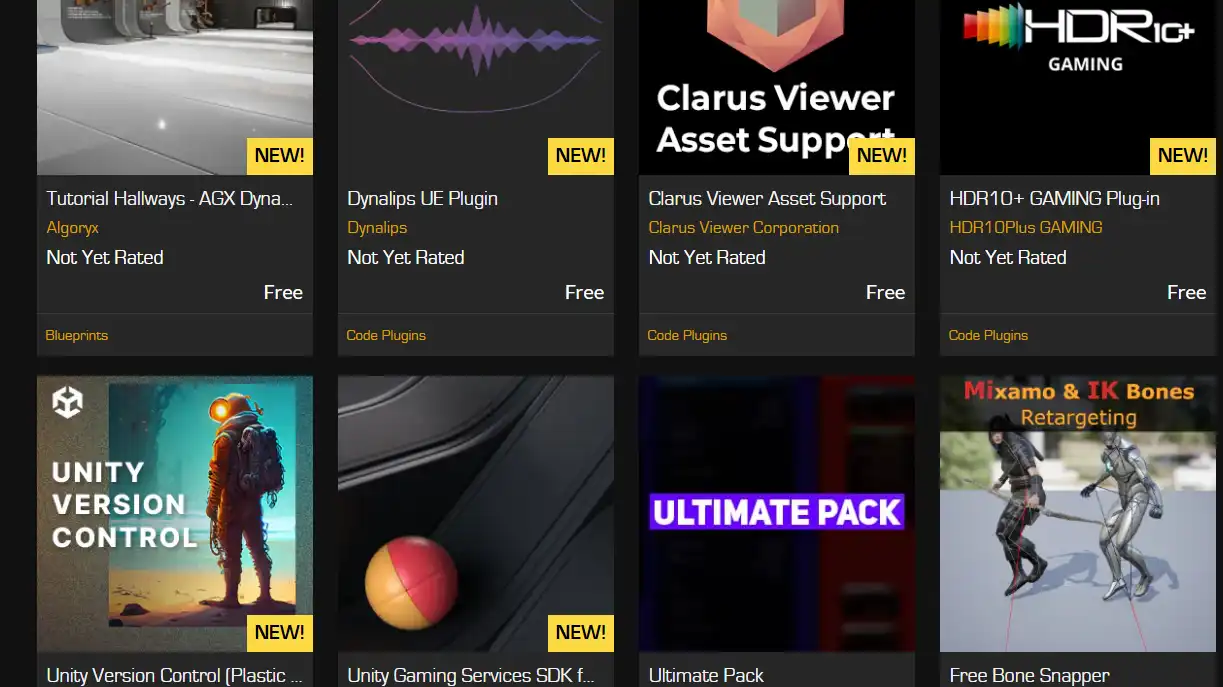Open the Free Bone Snapper title
The image size is (1223, 687).
[x=1029, y=676]
